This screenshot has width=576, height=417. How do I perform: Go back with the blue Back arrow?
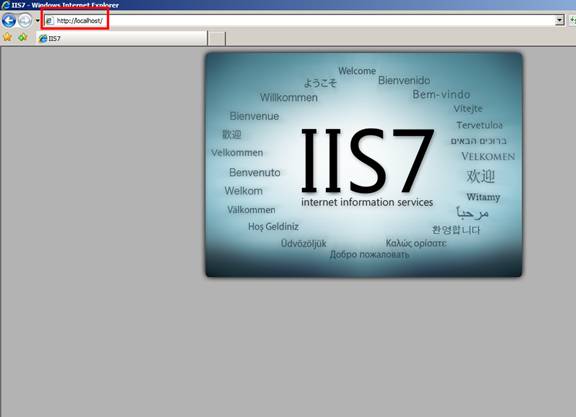tap(9, 21)
